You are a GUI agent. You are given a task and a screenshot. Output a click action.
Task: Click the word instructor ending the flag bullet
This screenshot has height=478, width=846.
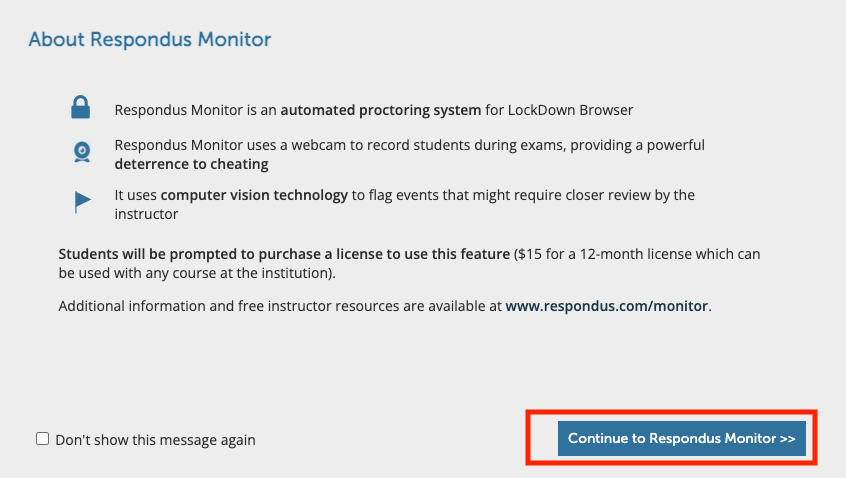tap(146, 214)
